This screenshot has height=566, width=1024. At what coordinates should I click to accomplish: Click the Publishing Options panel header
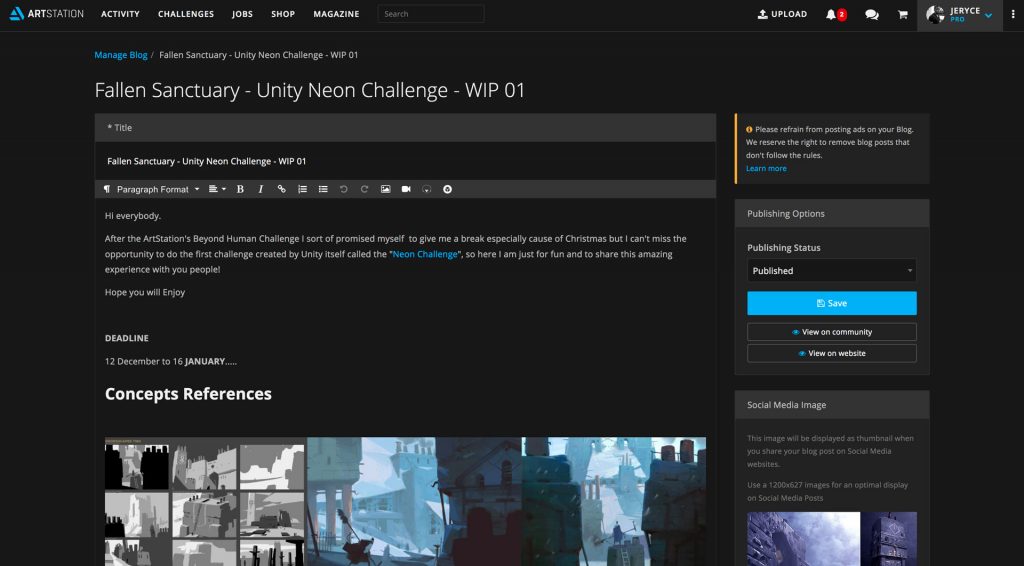(x=831, y=213)
